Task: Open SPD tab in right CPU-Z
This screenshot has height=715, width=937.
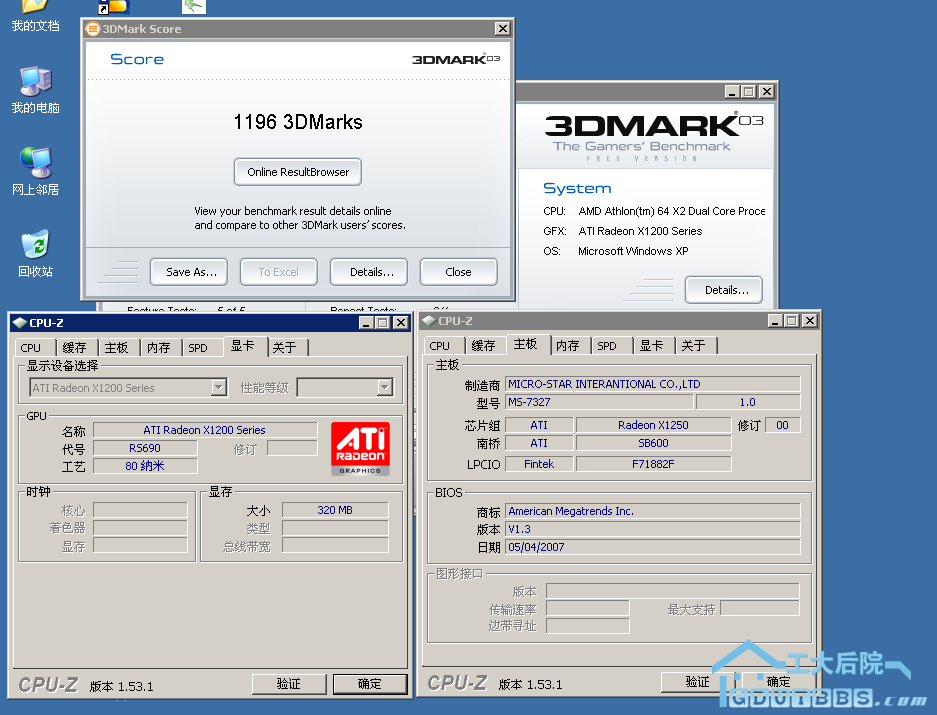Action: [x=611, y=346]
